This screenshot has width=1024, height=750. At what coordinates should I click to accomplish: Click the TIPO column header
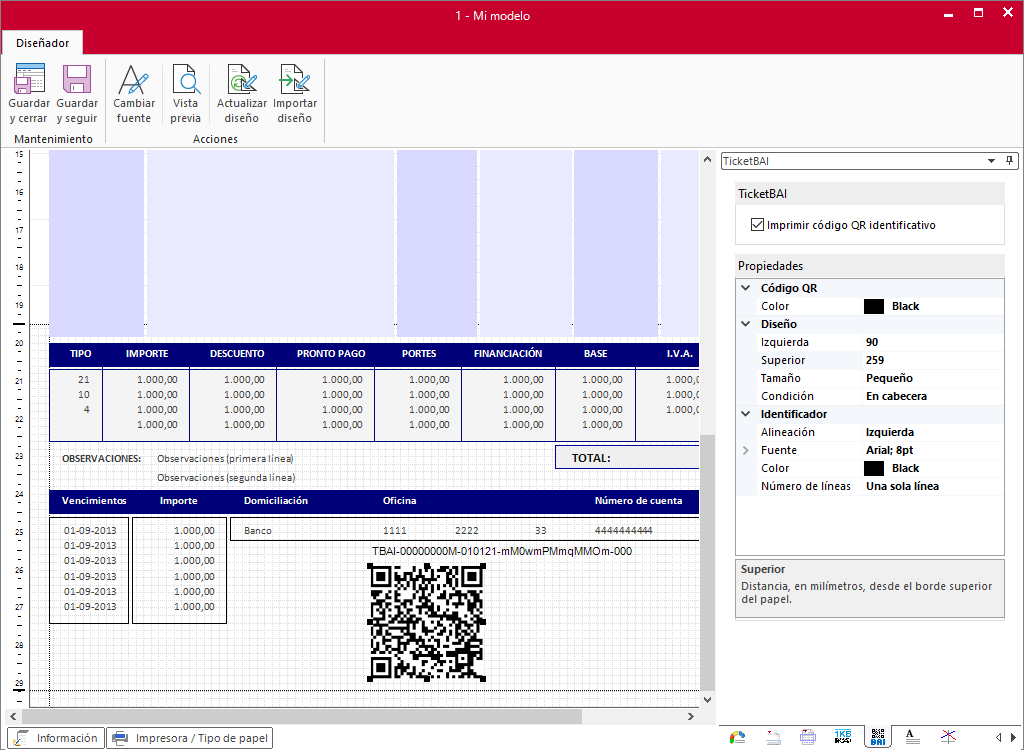80,353
